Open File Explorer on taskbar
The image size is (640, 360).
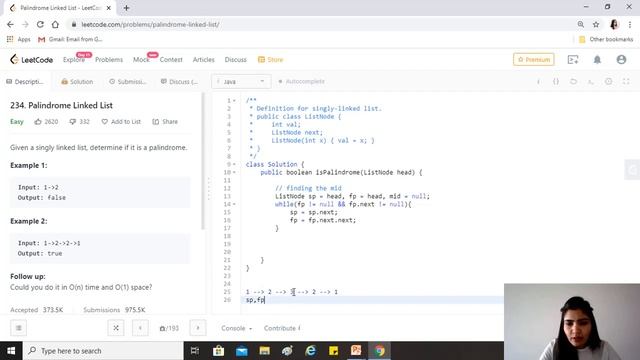[264, 351]
